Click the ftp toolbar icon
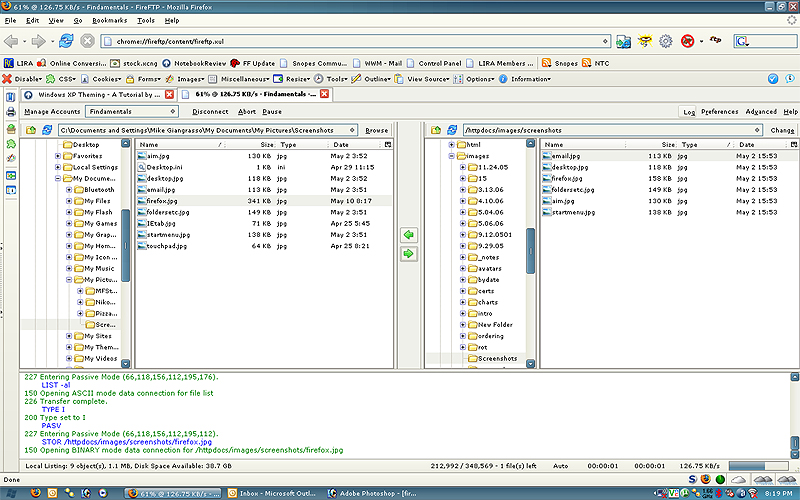The width and height of the screenshot is (800, 500). (x=715, y=40)
